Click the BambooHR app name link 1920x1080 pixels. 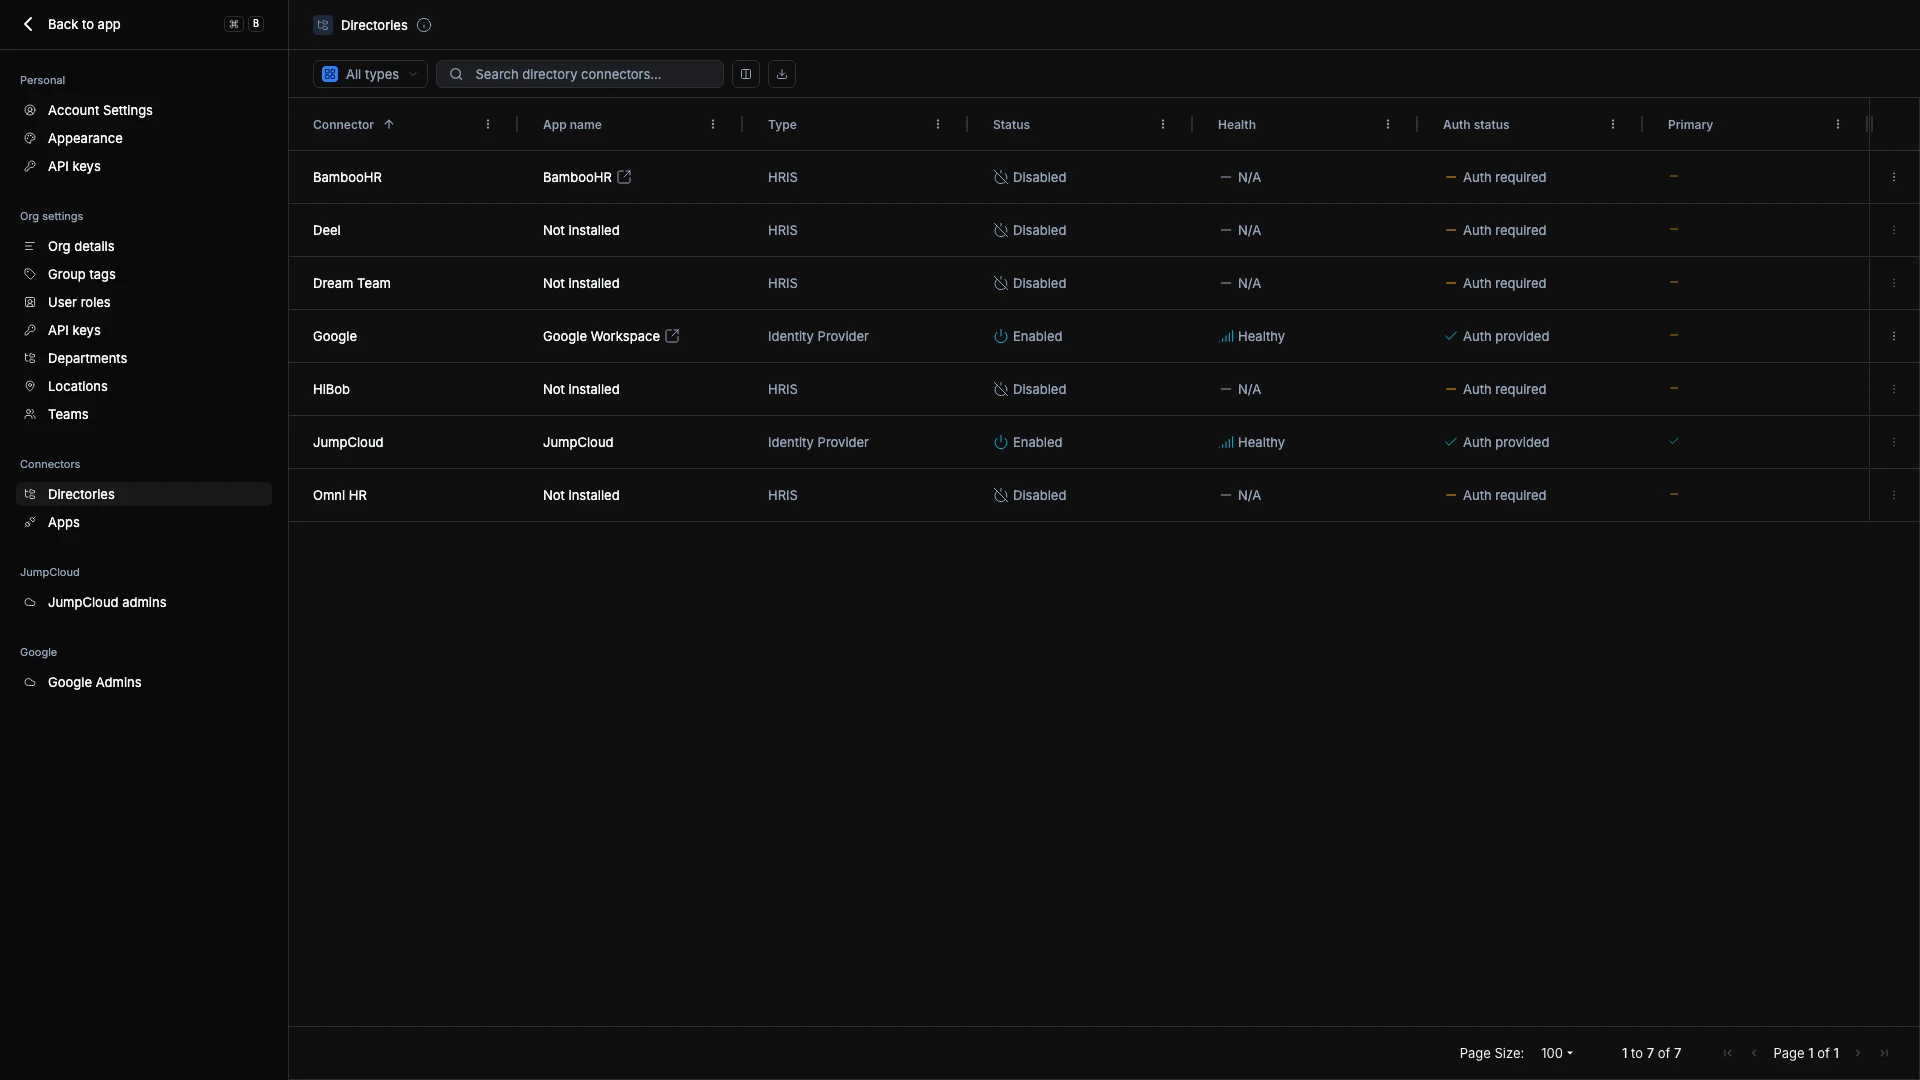pos(577,177)
